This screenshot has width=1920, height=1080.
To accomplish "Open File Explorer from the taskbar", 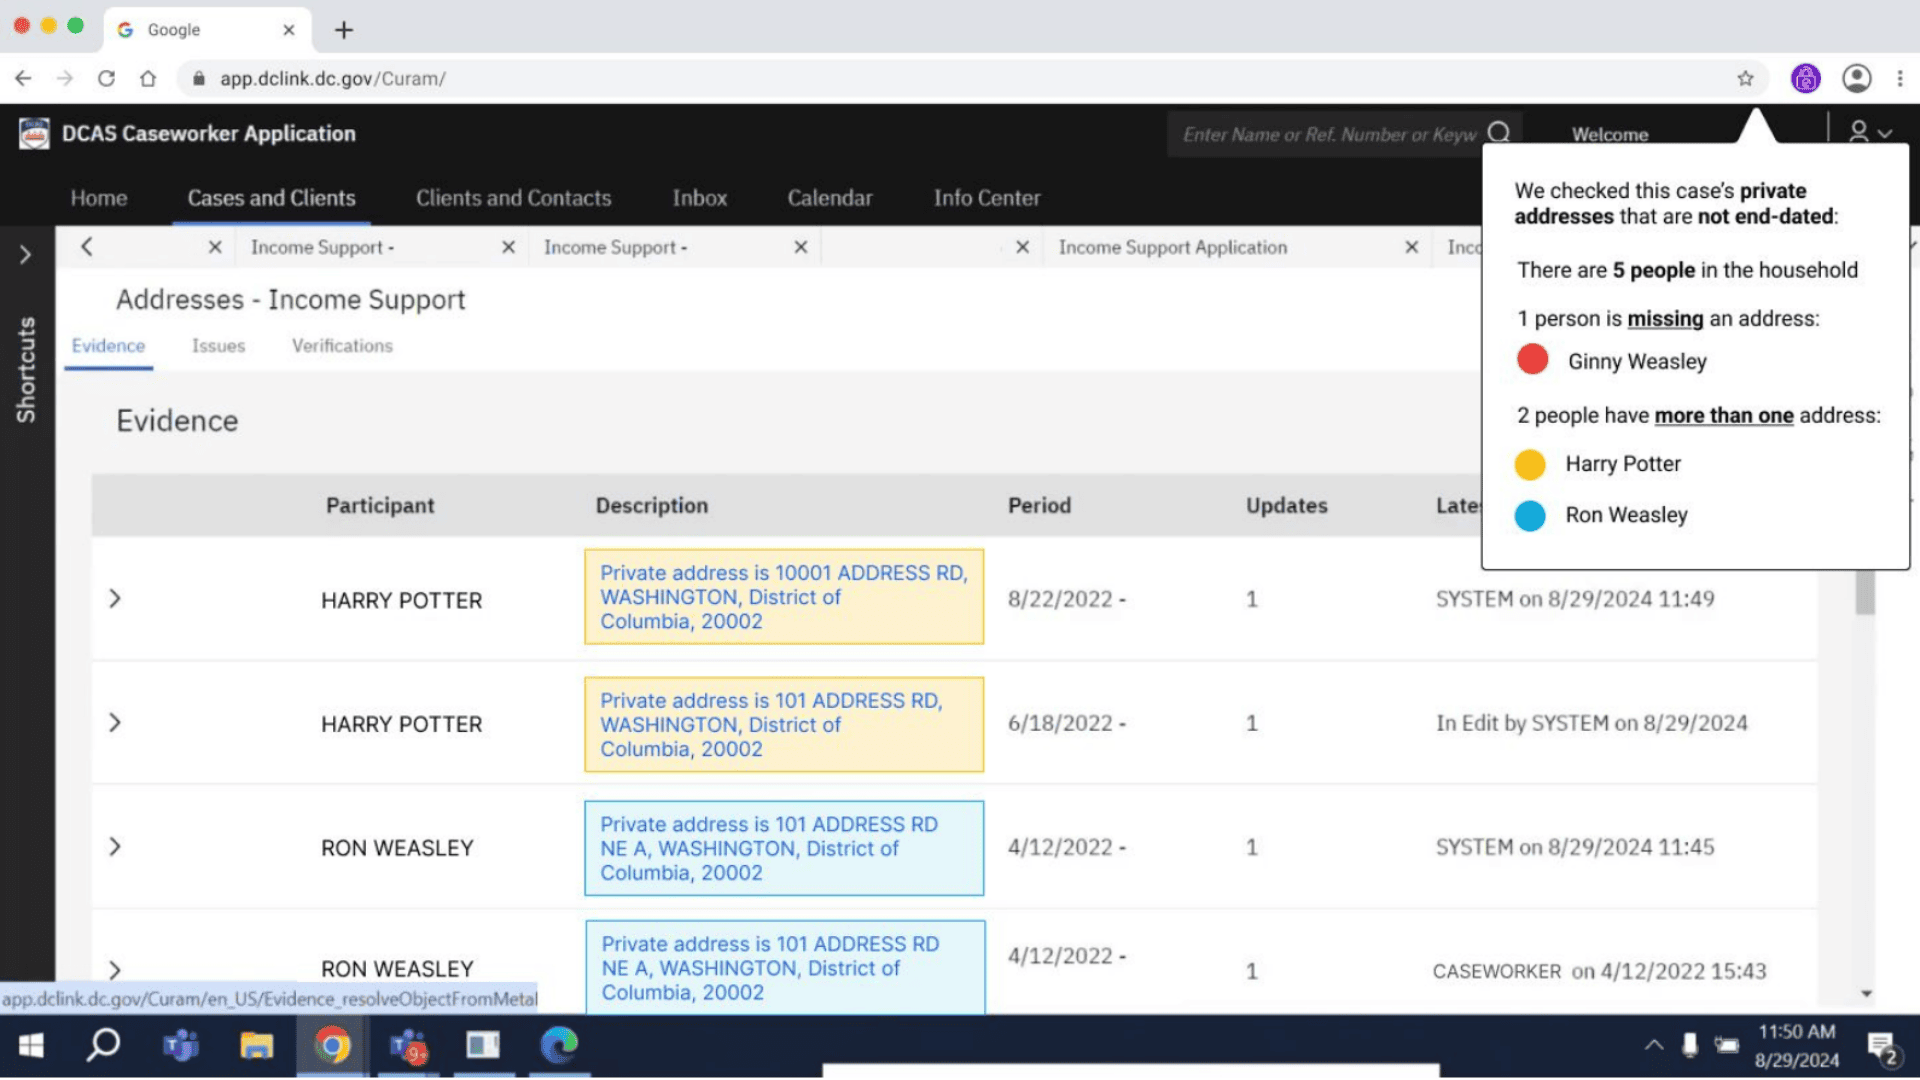I will point(257,1046).
